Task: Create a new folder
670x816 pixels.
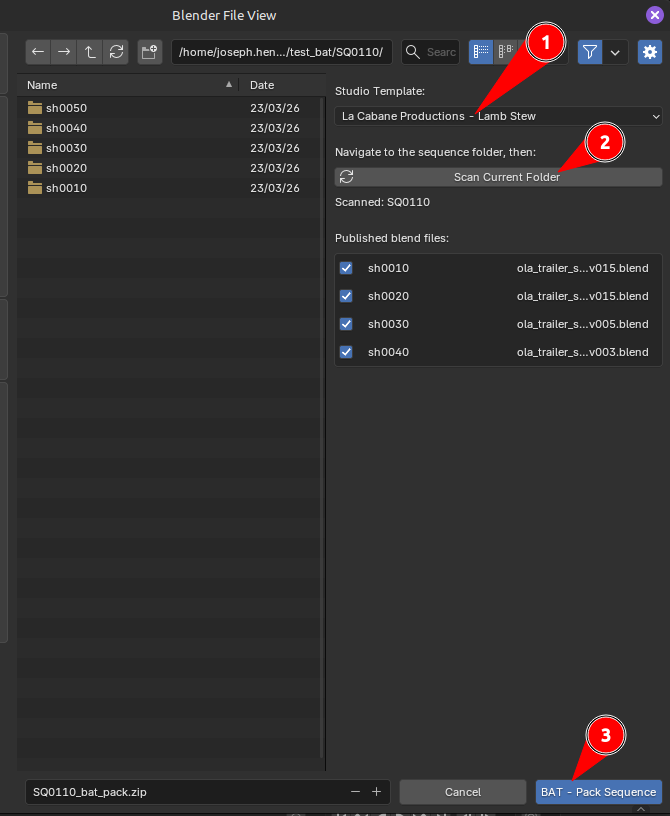Action: tap(150, 52)
